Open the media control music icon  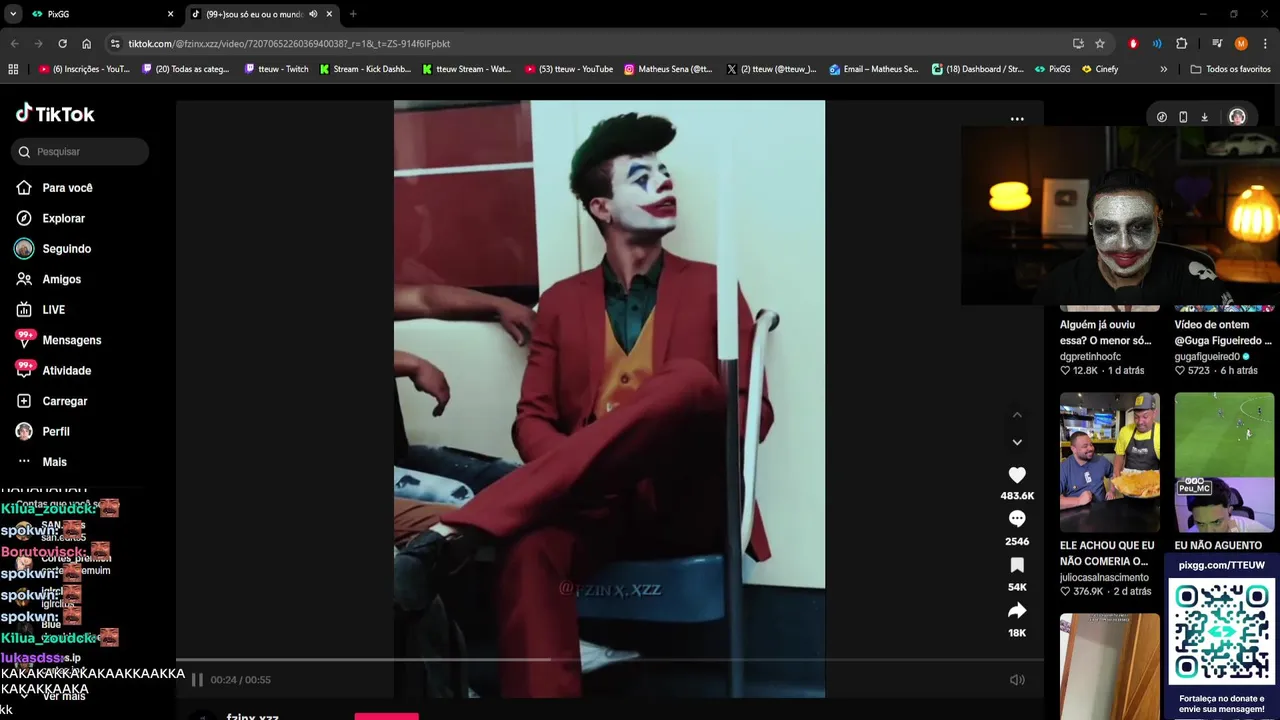click(x=1217, y=44)
